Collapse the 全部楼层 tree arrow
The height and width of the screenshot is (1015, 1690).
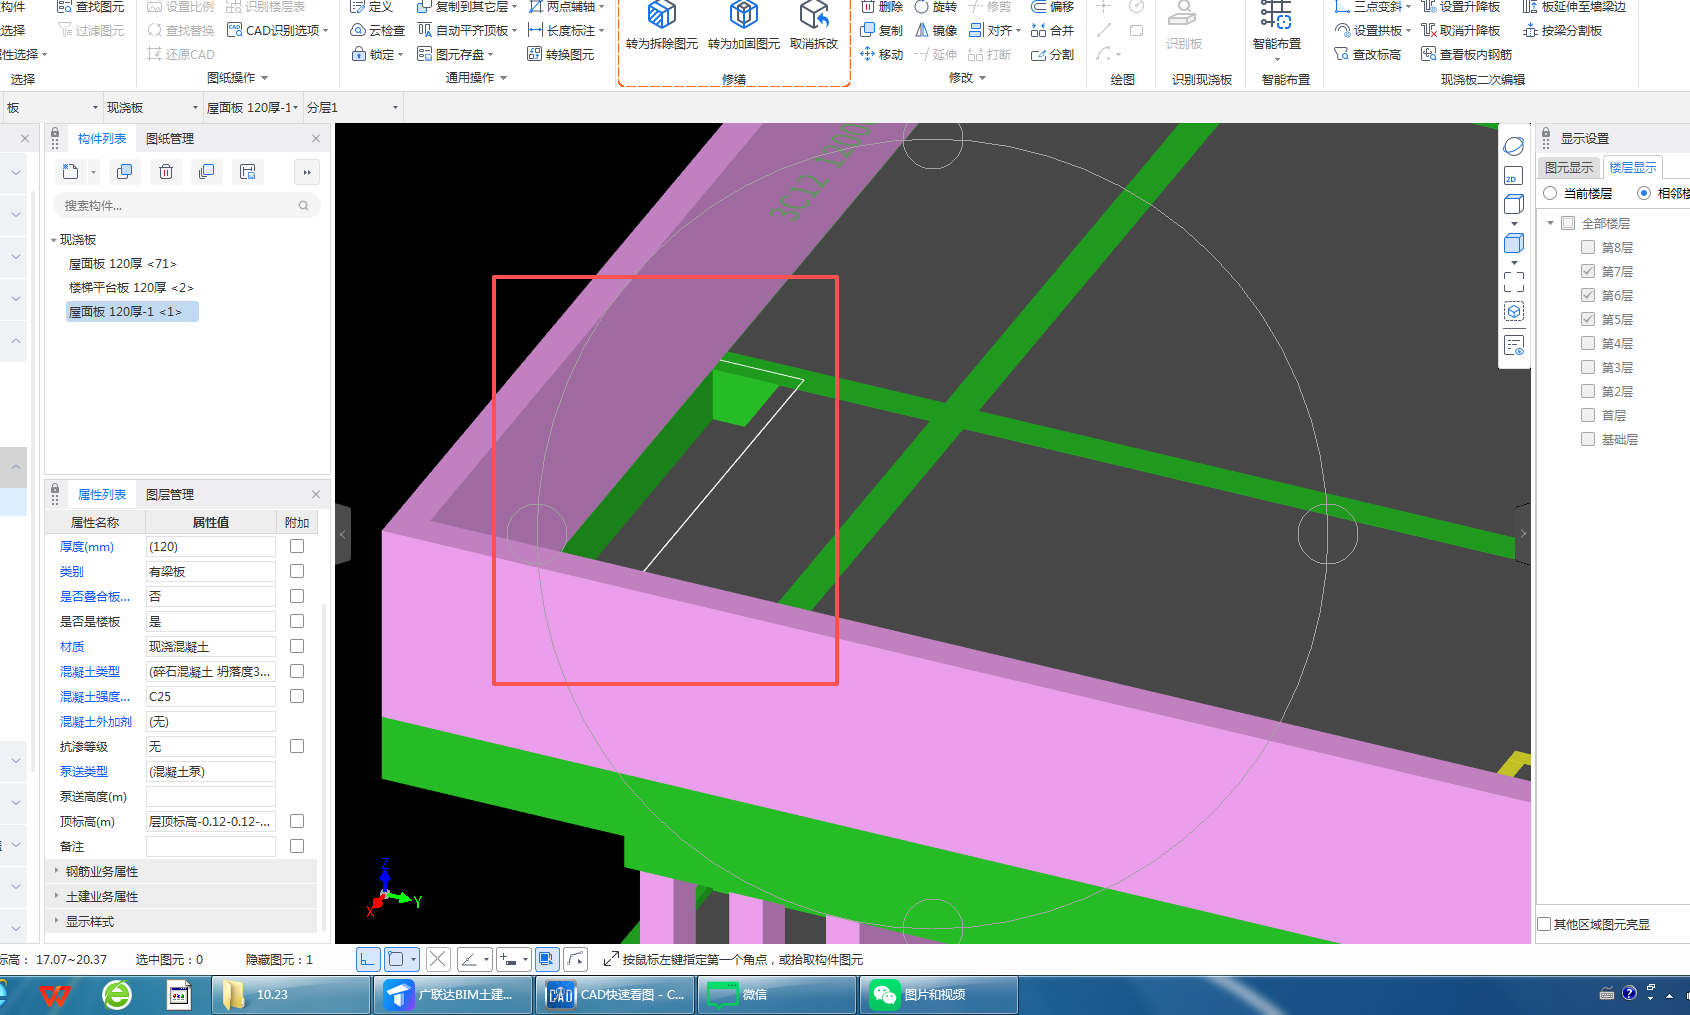pyautogui.click(x=1551, y=223)
